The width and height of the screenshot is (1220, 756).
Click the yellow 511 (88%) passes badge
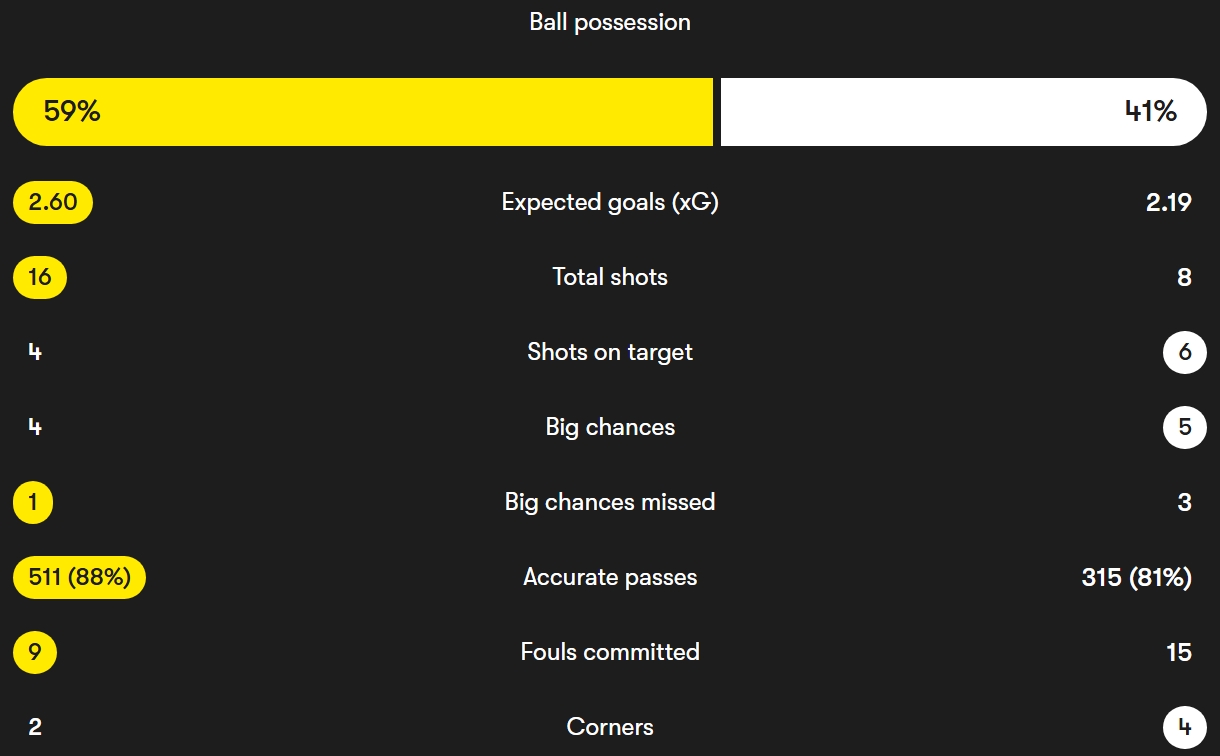click(x=80, y=577)
